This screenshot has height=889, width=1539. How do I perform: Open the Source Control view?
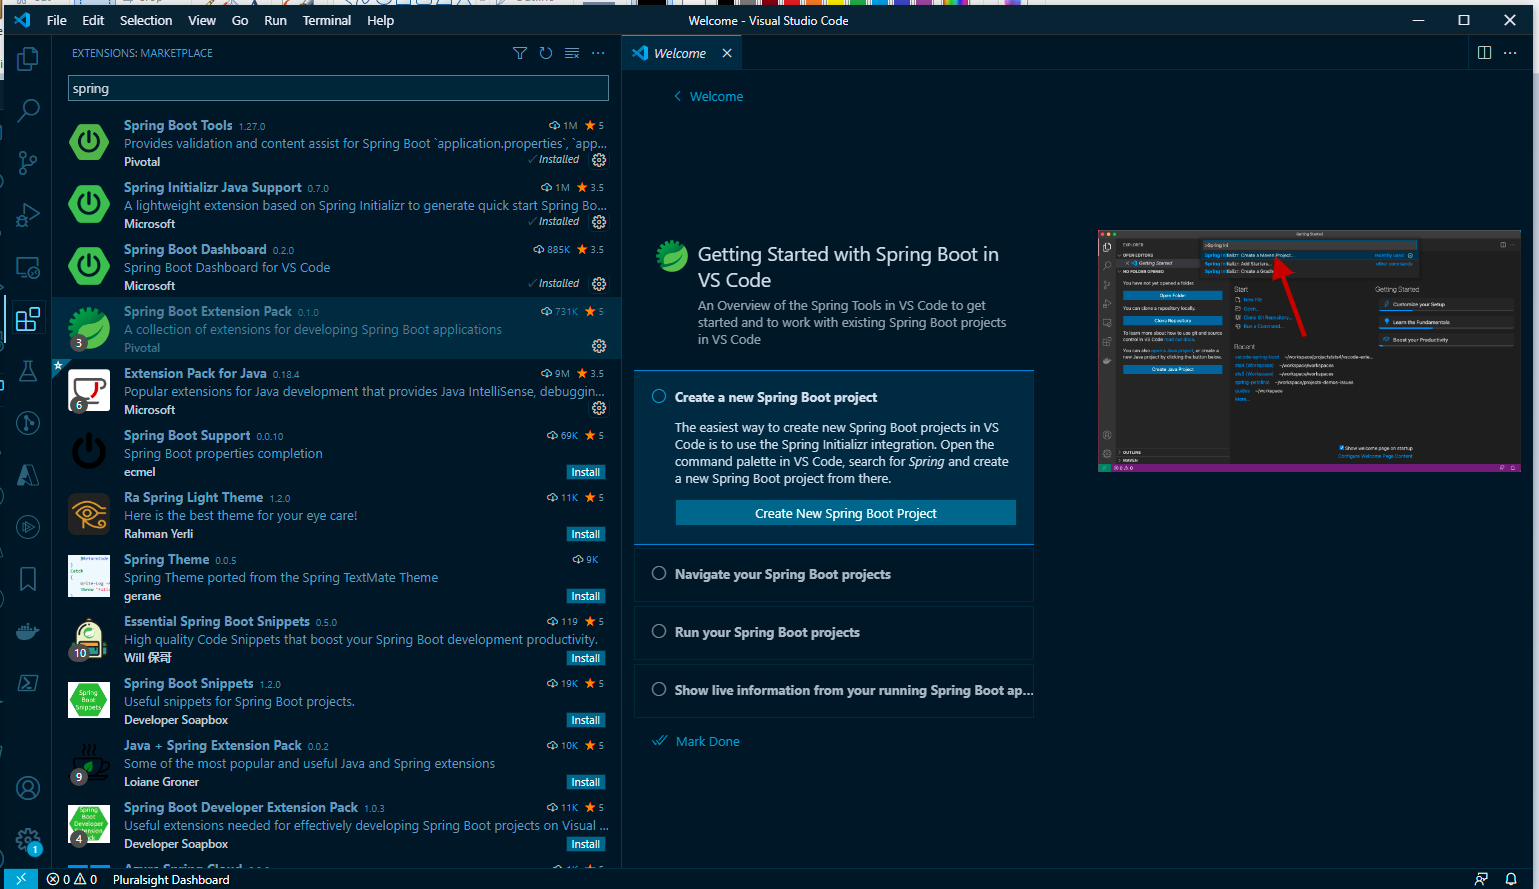27,163
